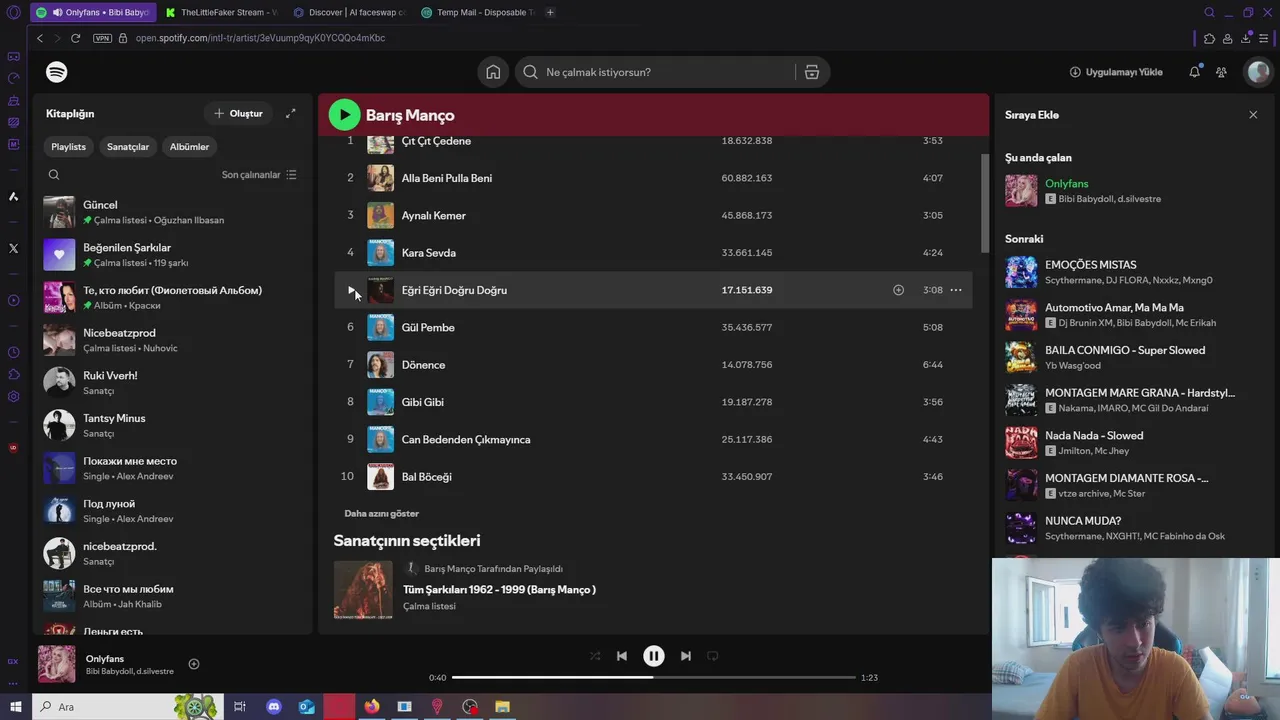Open the friend activity icon
Image resolution: width=1280 pixels, height=720 pixels.
[1221, 72]
